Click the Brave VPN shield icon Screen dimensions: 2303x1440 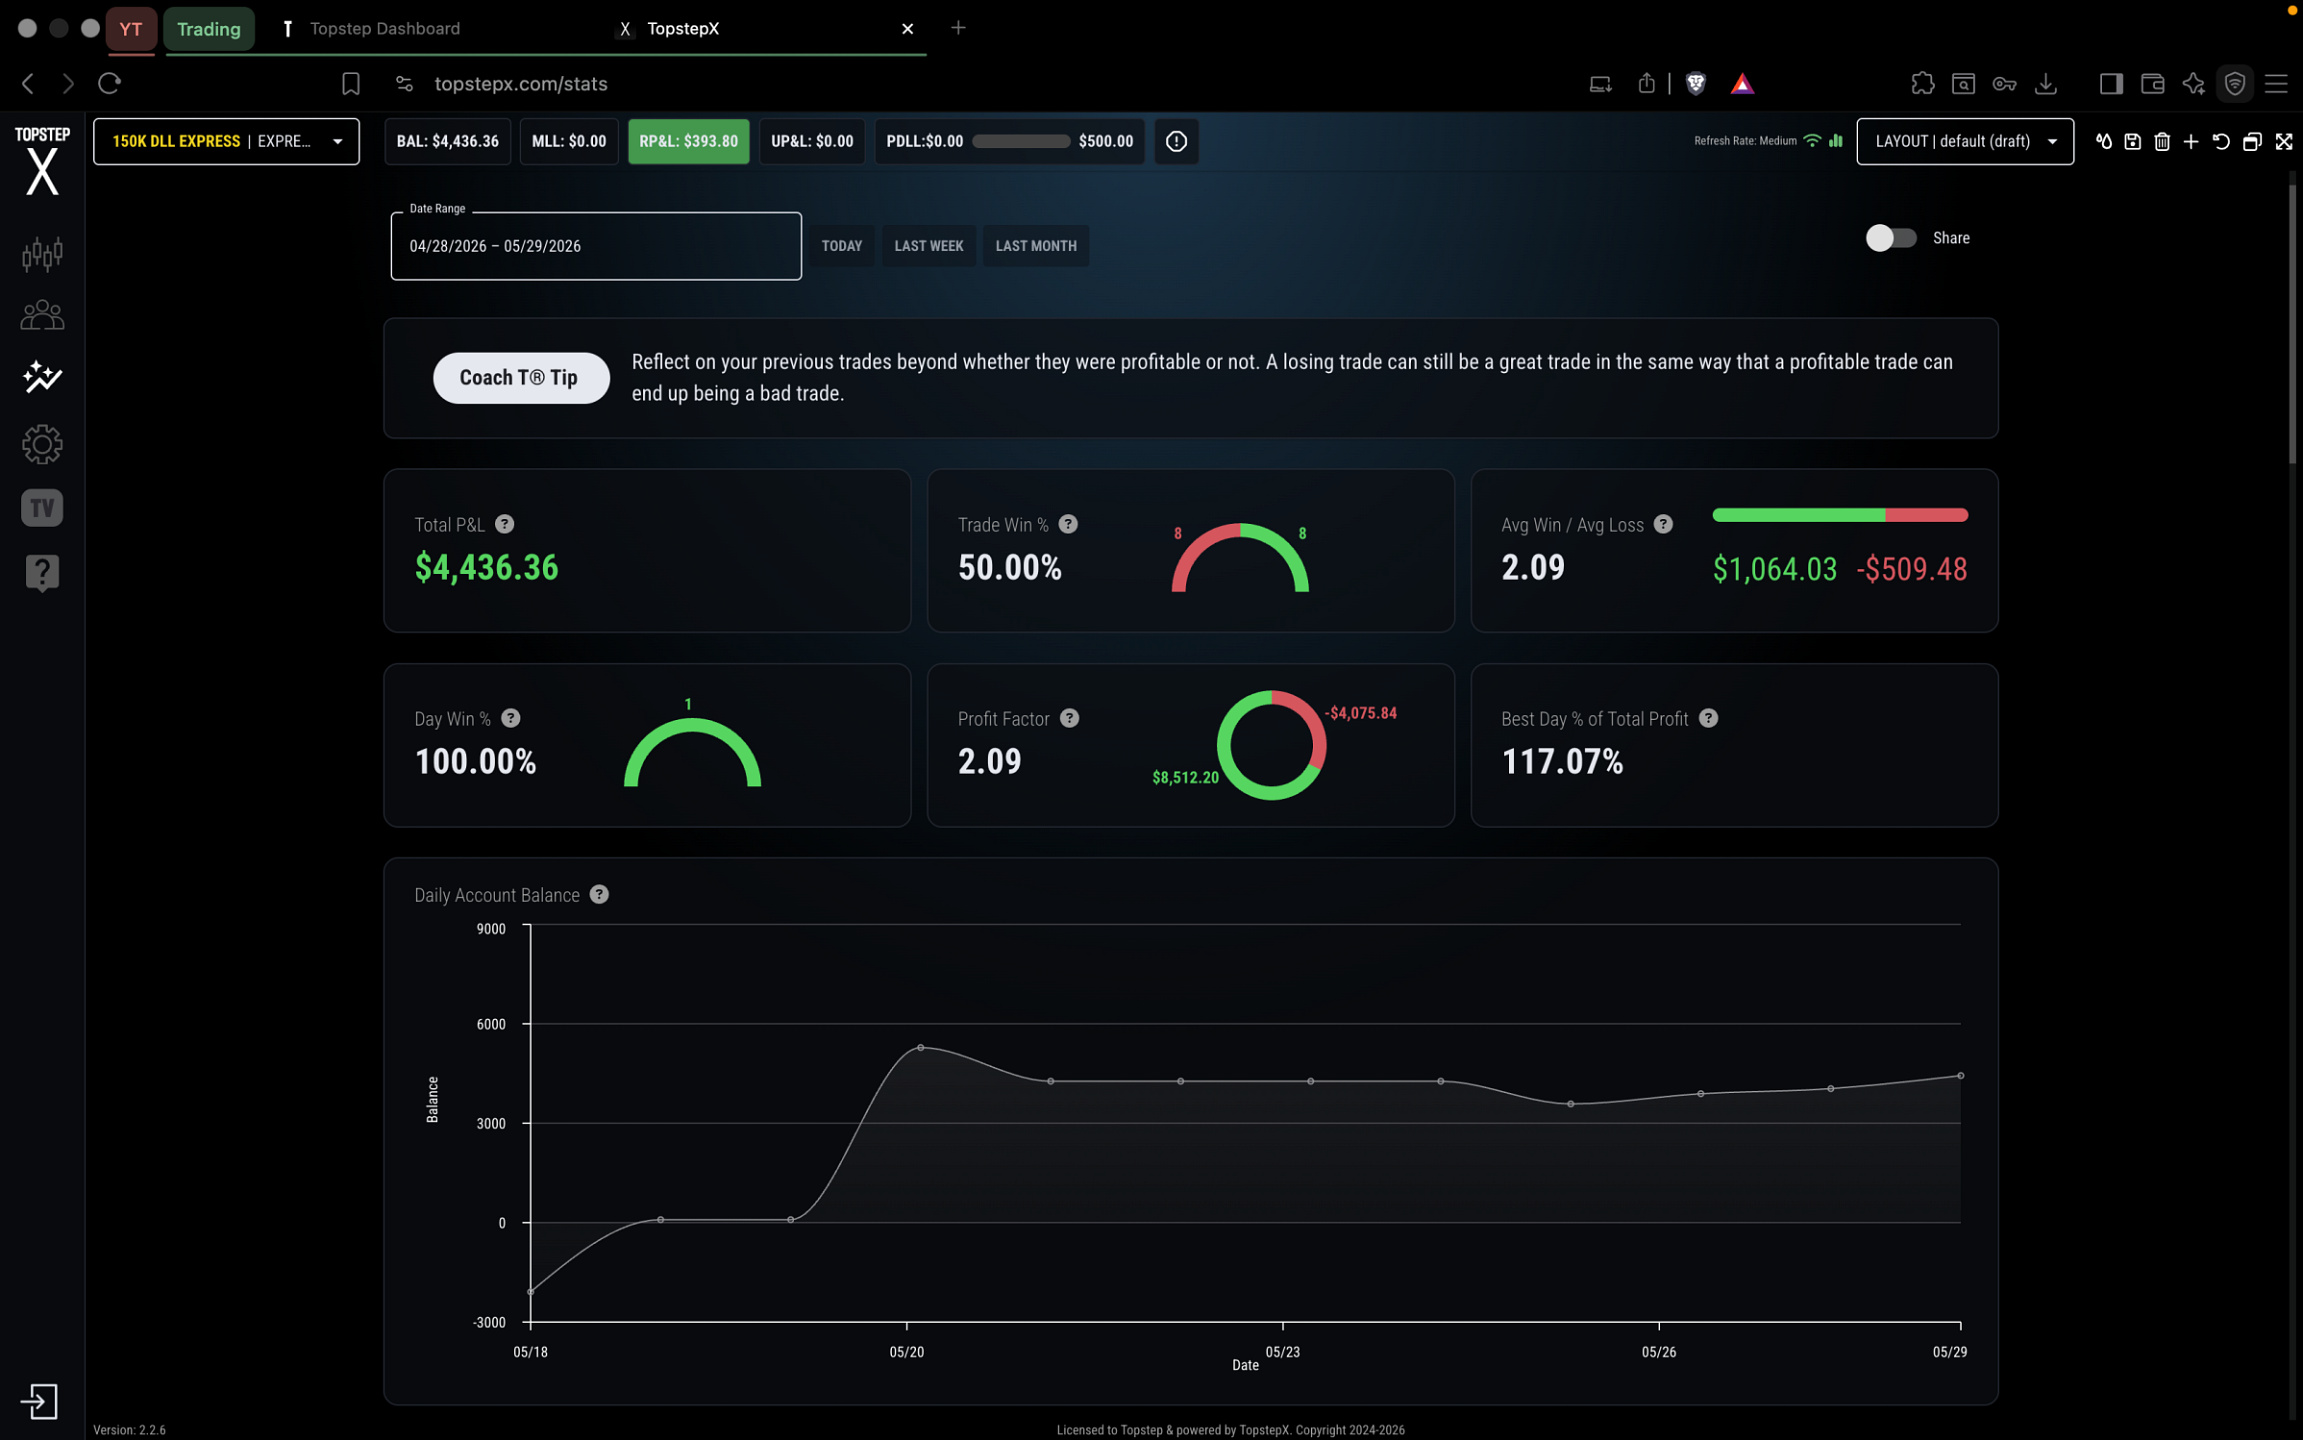coord(2235,84)
